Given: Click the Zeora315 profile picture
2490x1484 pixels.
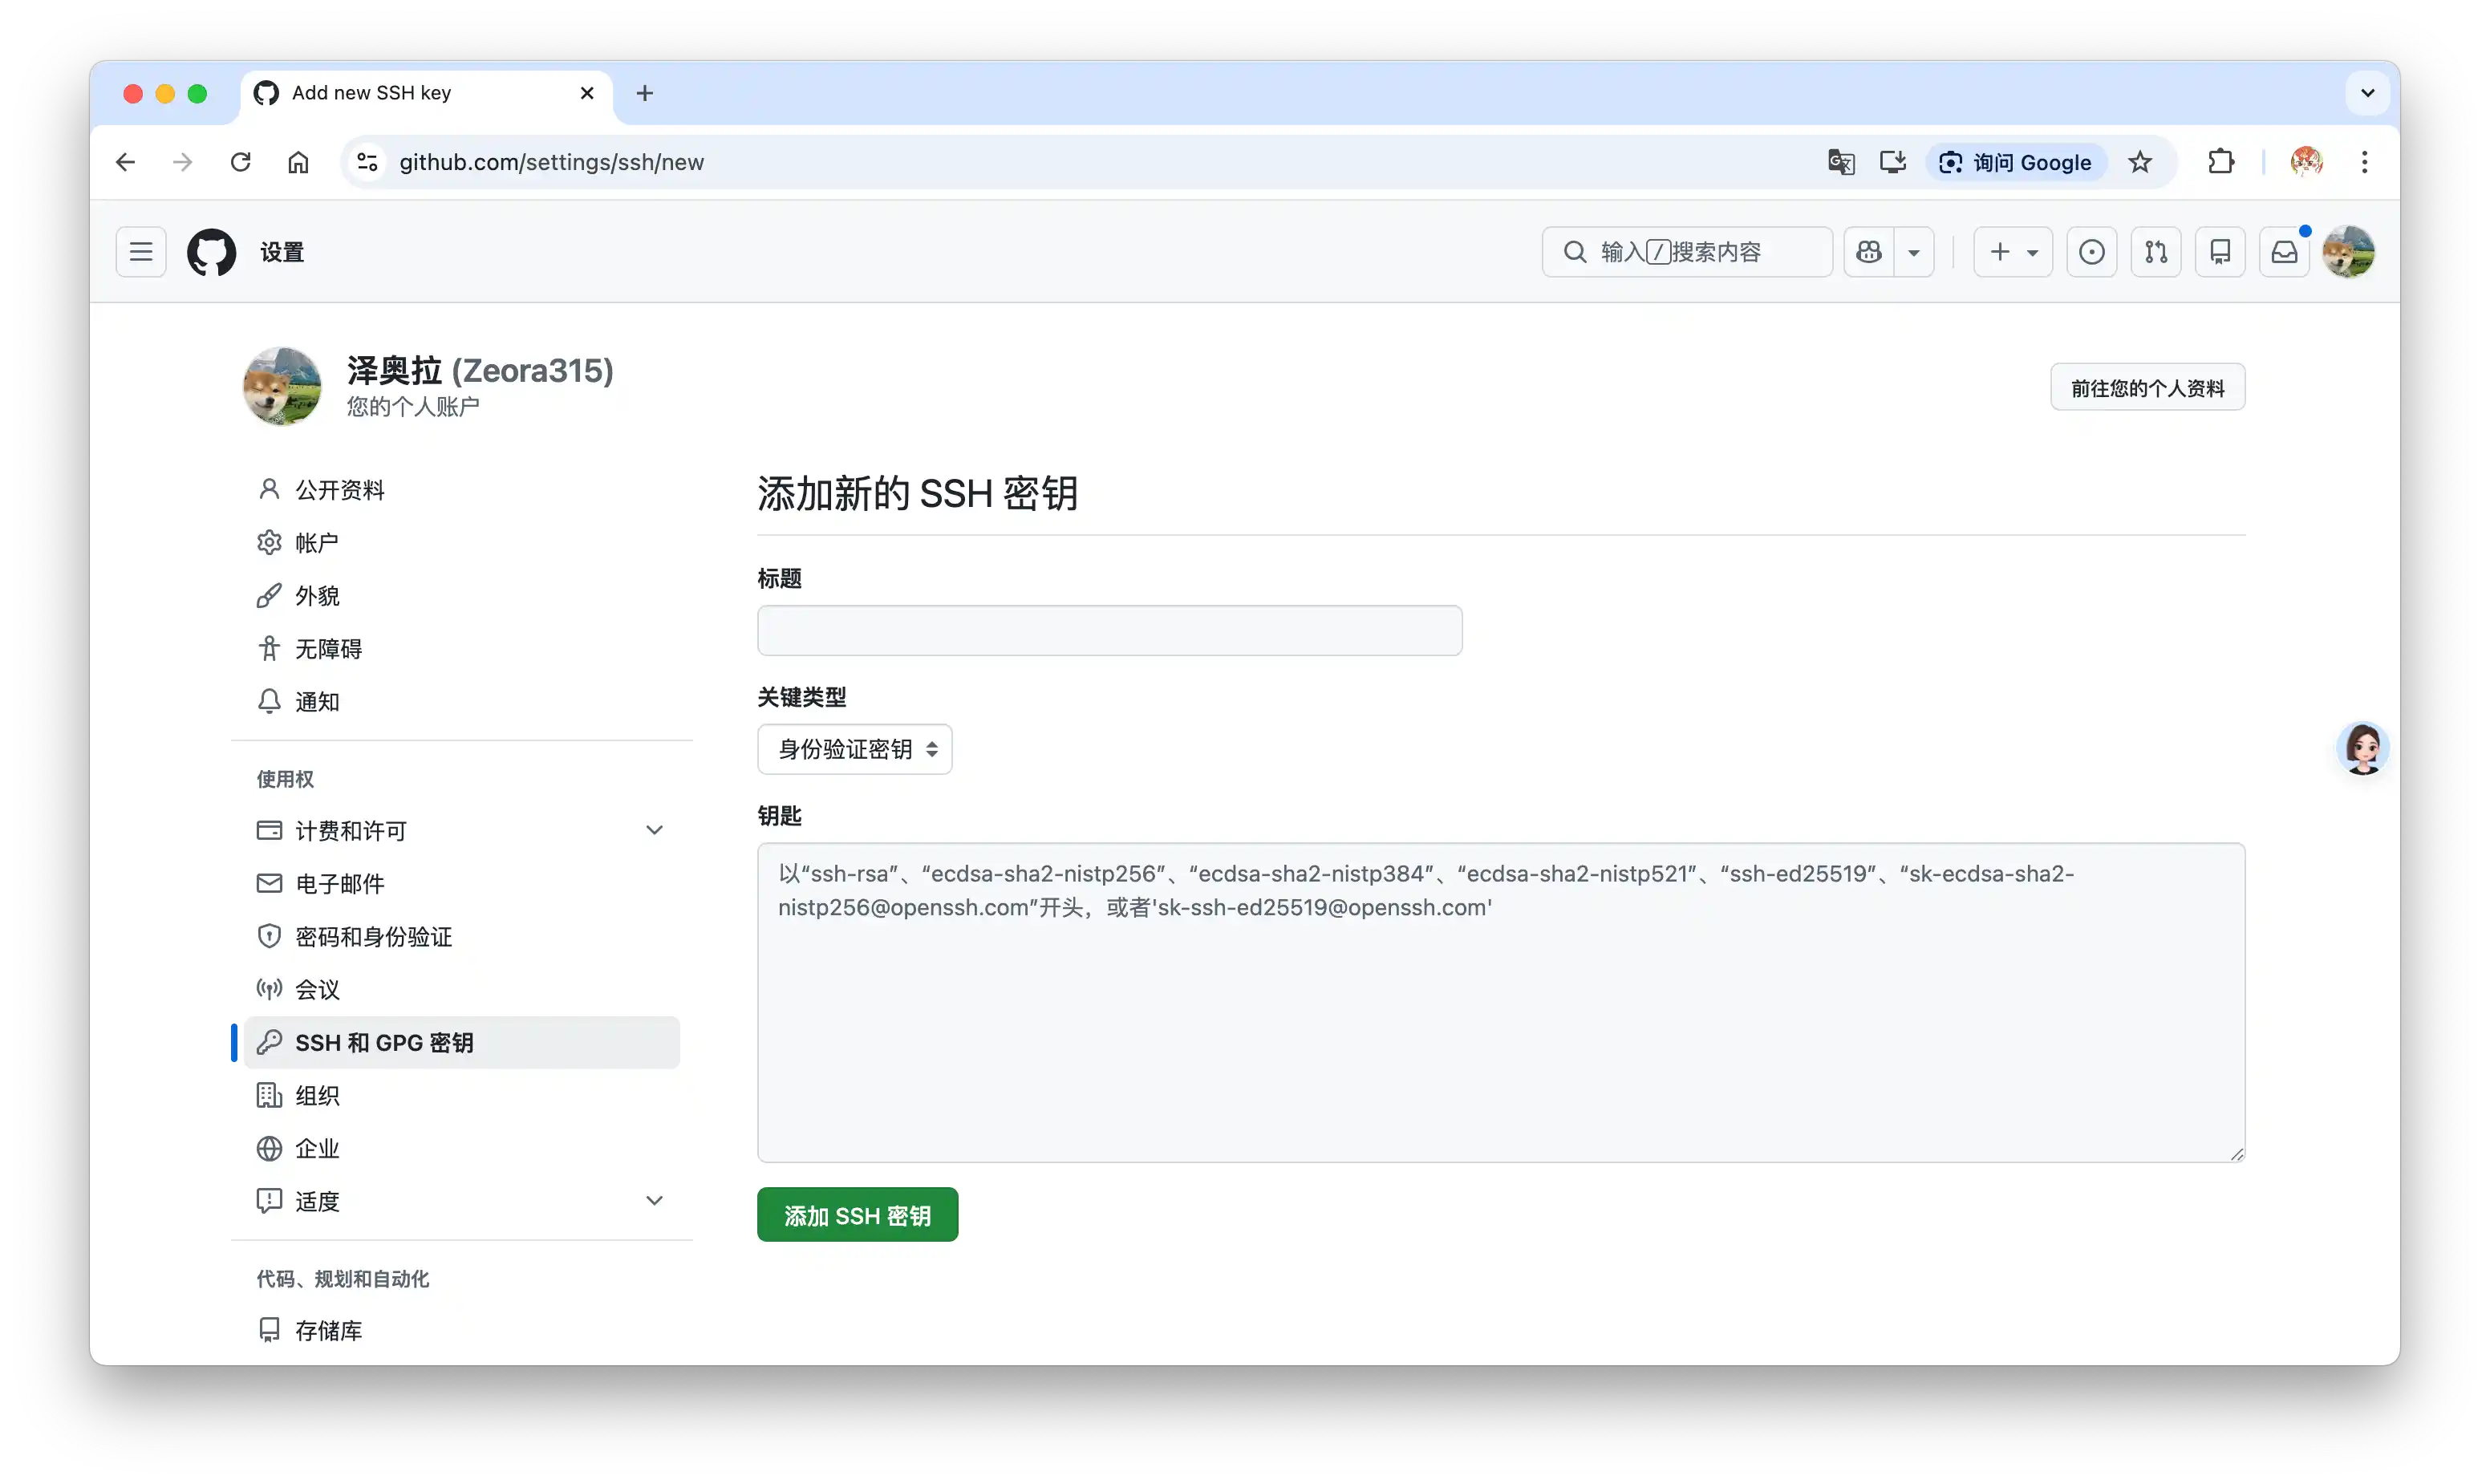Looking at the screenshot, I should coord(282,386).
